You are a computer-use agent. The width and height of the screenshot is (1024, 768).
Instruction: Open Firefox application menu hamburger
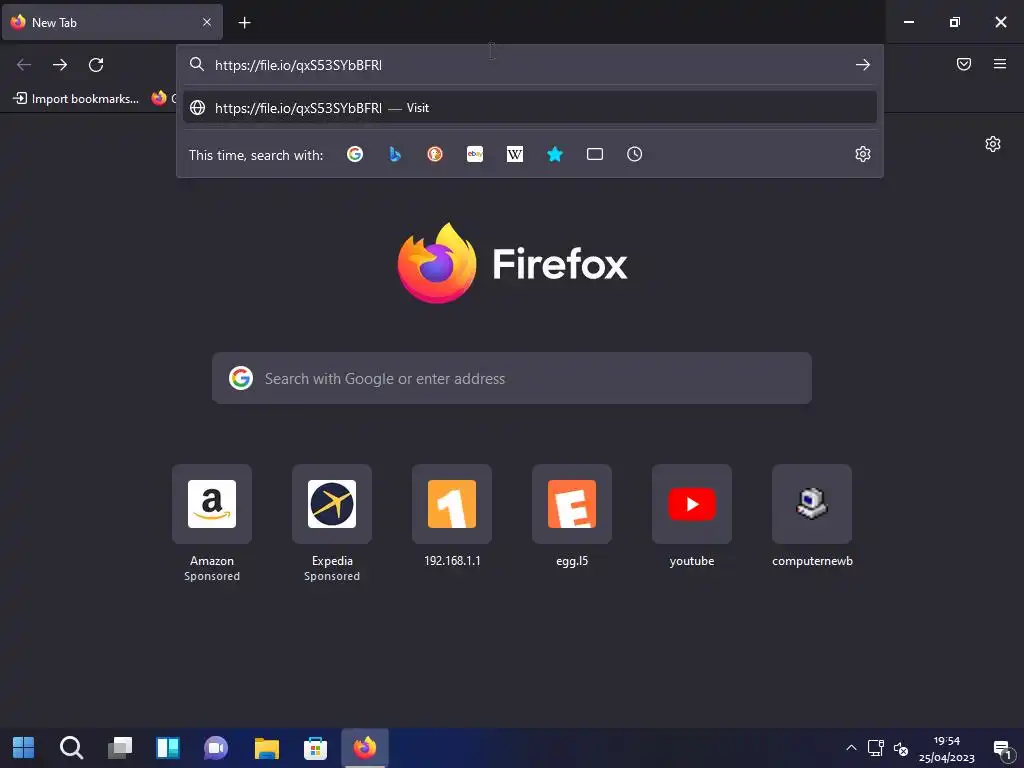pyautogui.click(x=1000, y=64)
